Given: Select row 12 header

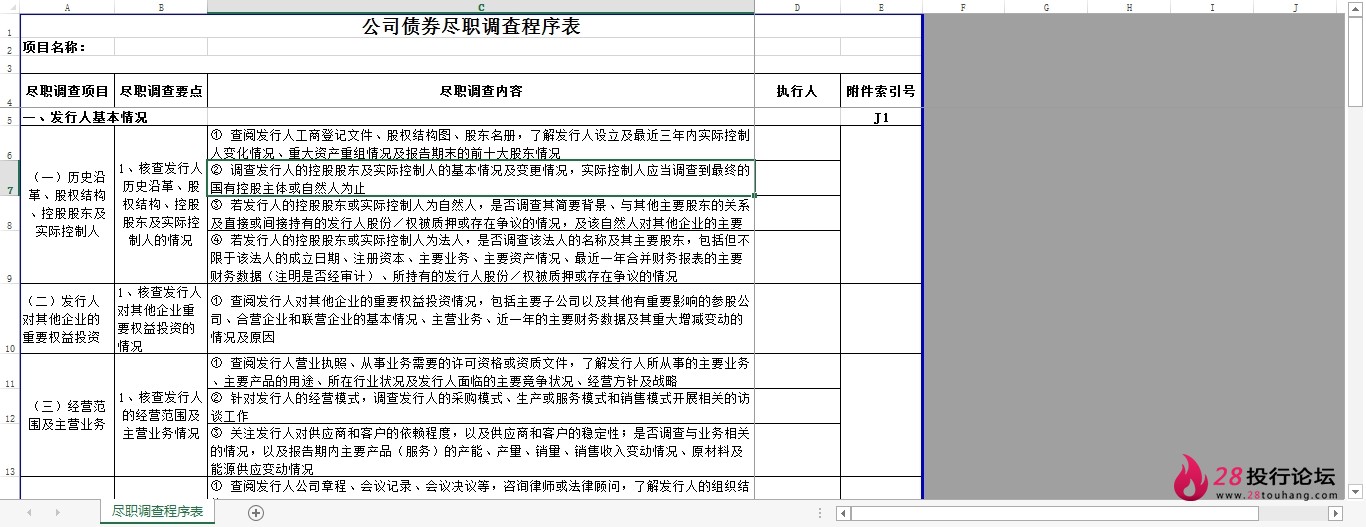Looking at the screenshot, I should click(10, 405).
